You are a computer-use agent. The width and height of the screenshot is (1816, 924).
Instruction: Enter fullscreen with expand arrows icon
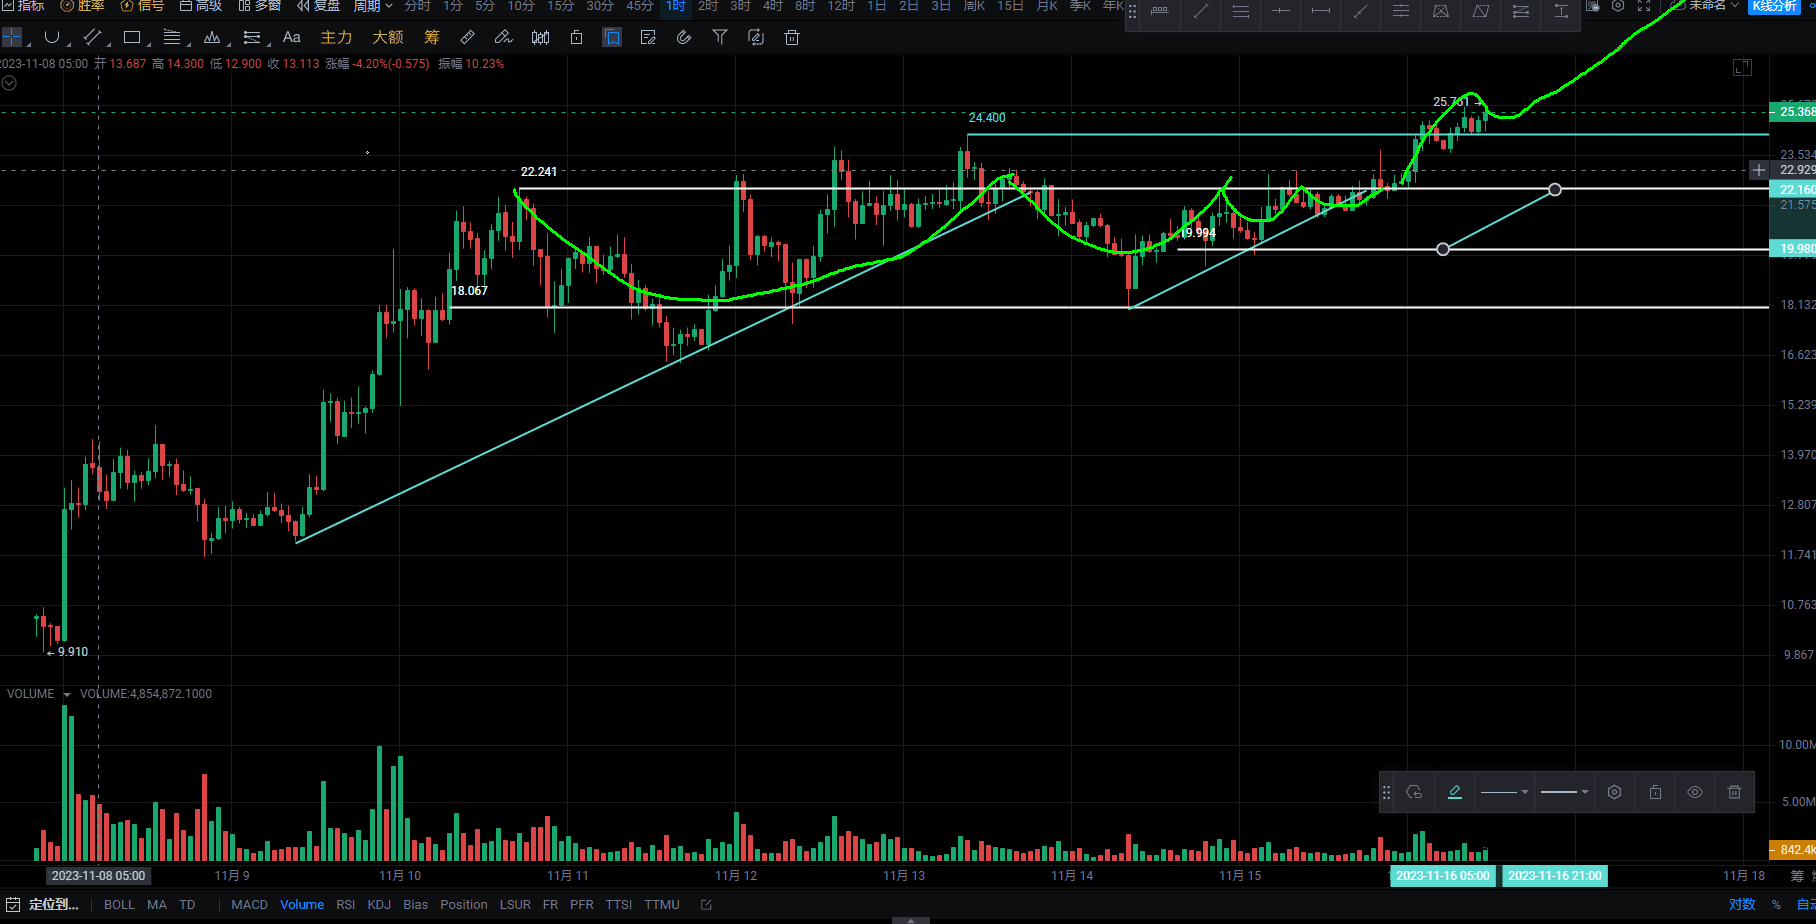[1644, 6]
